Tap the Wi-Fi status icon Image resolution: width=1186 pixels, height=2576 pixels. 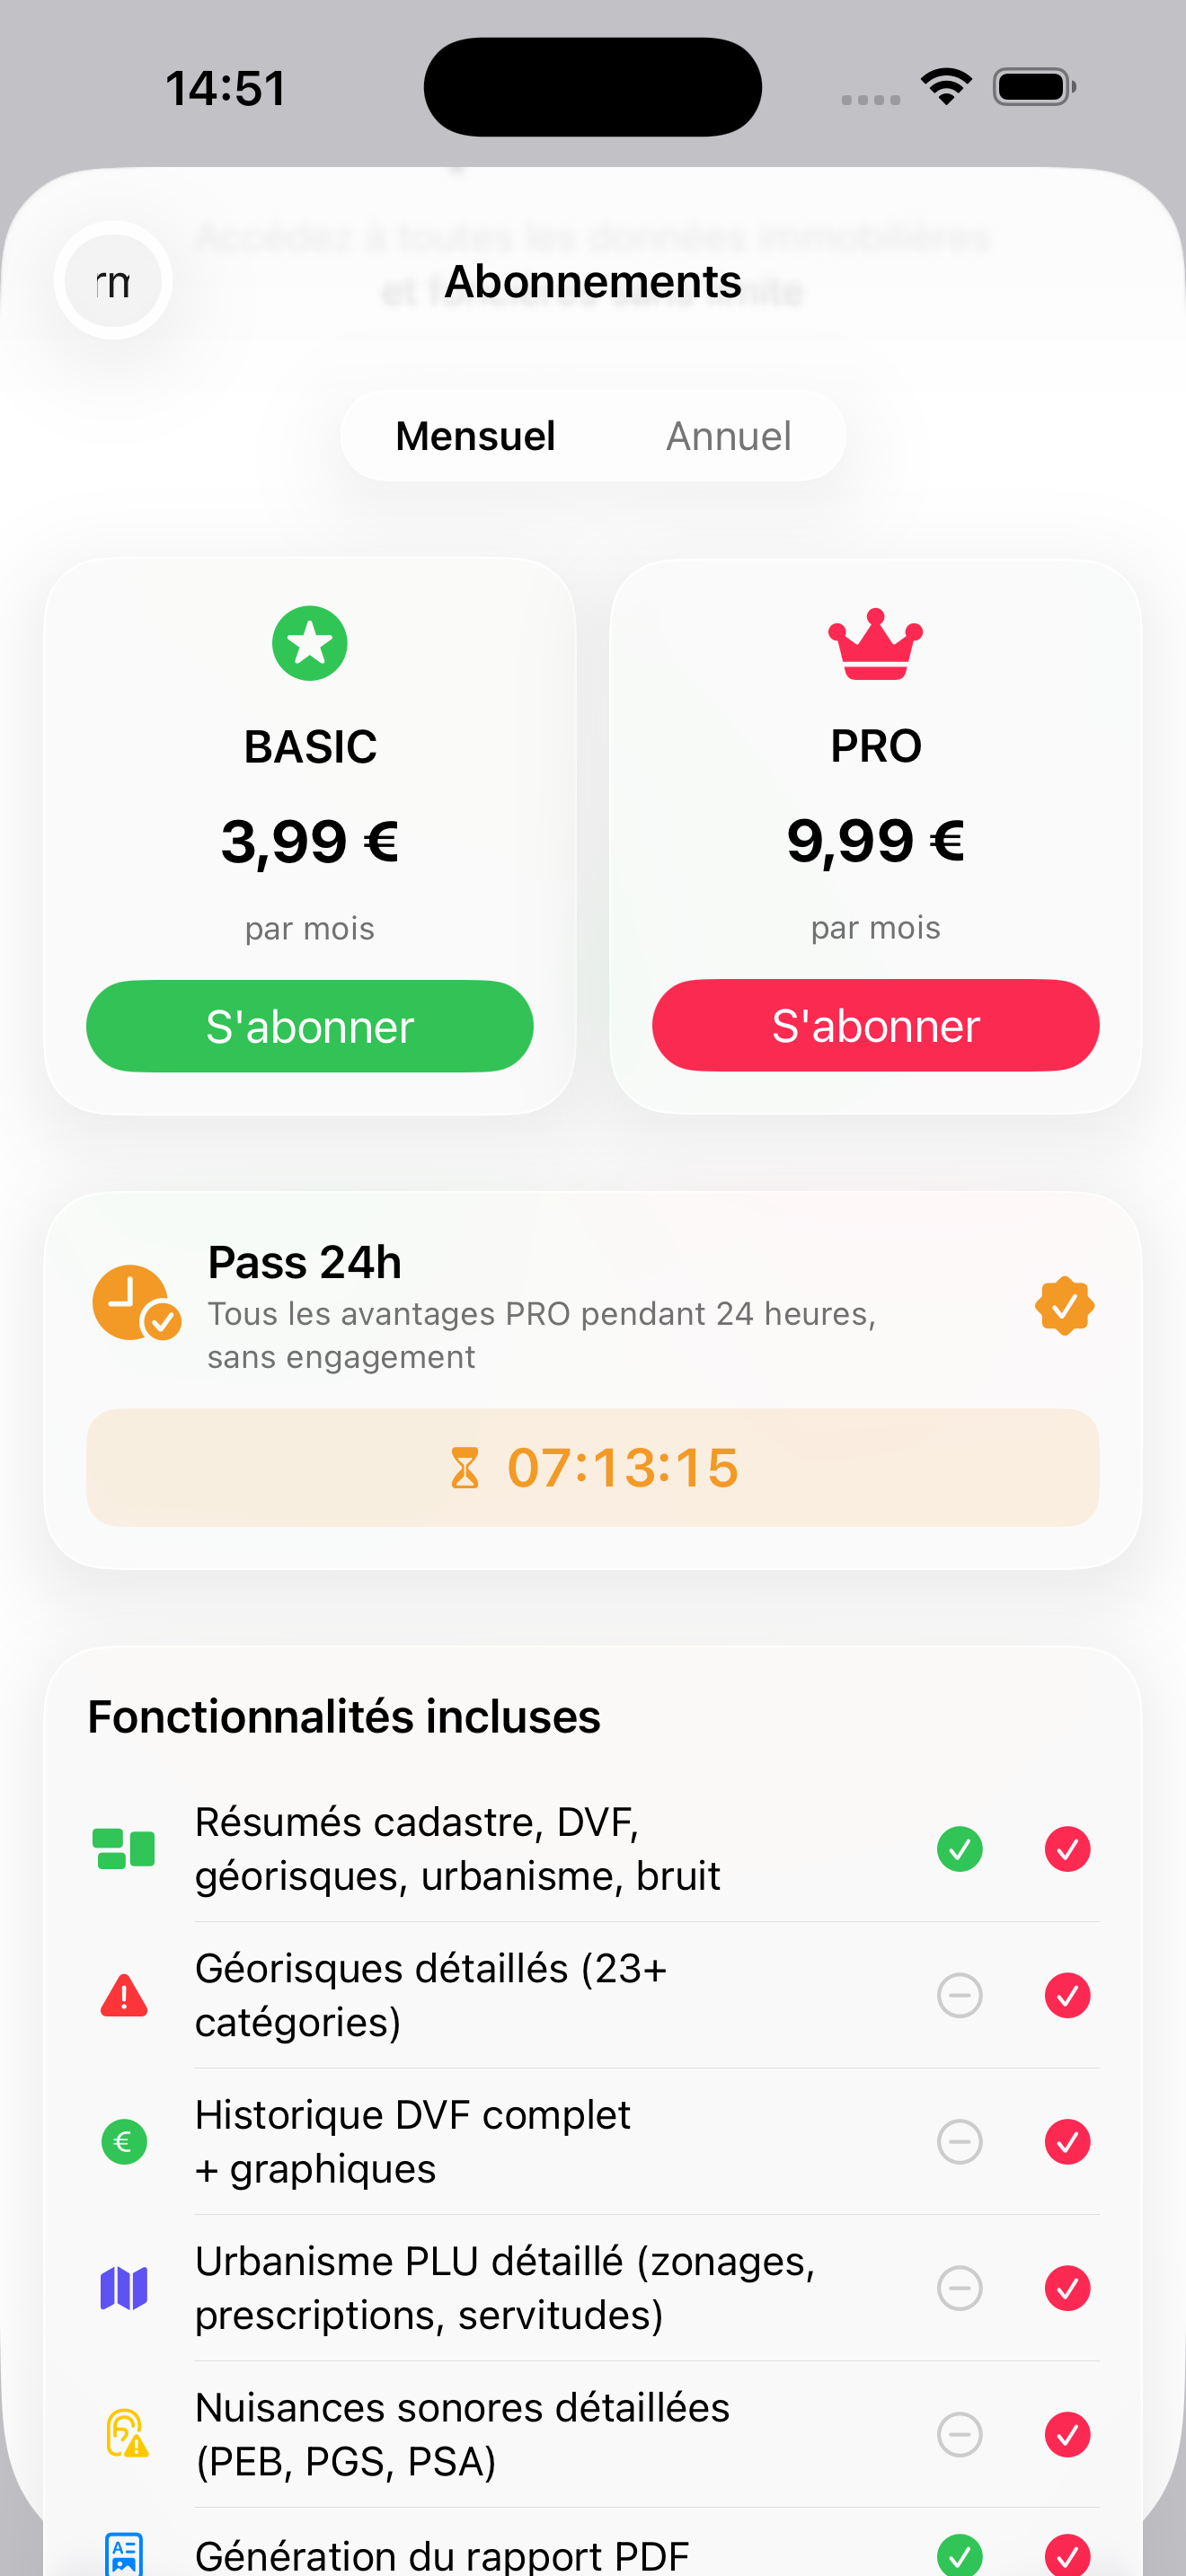[946, 86]
